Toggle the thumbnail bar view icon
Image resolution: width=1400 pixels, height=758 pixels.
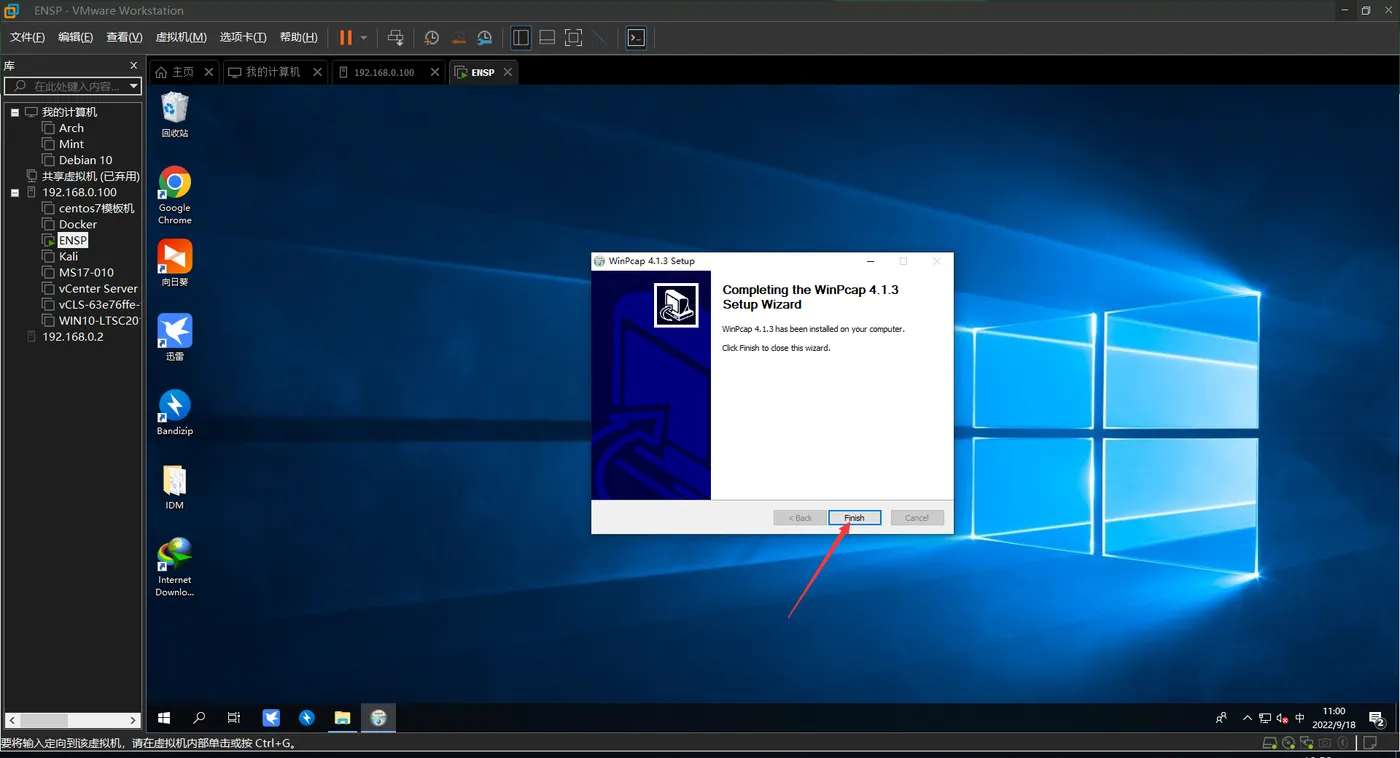coord(547,37)
